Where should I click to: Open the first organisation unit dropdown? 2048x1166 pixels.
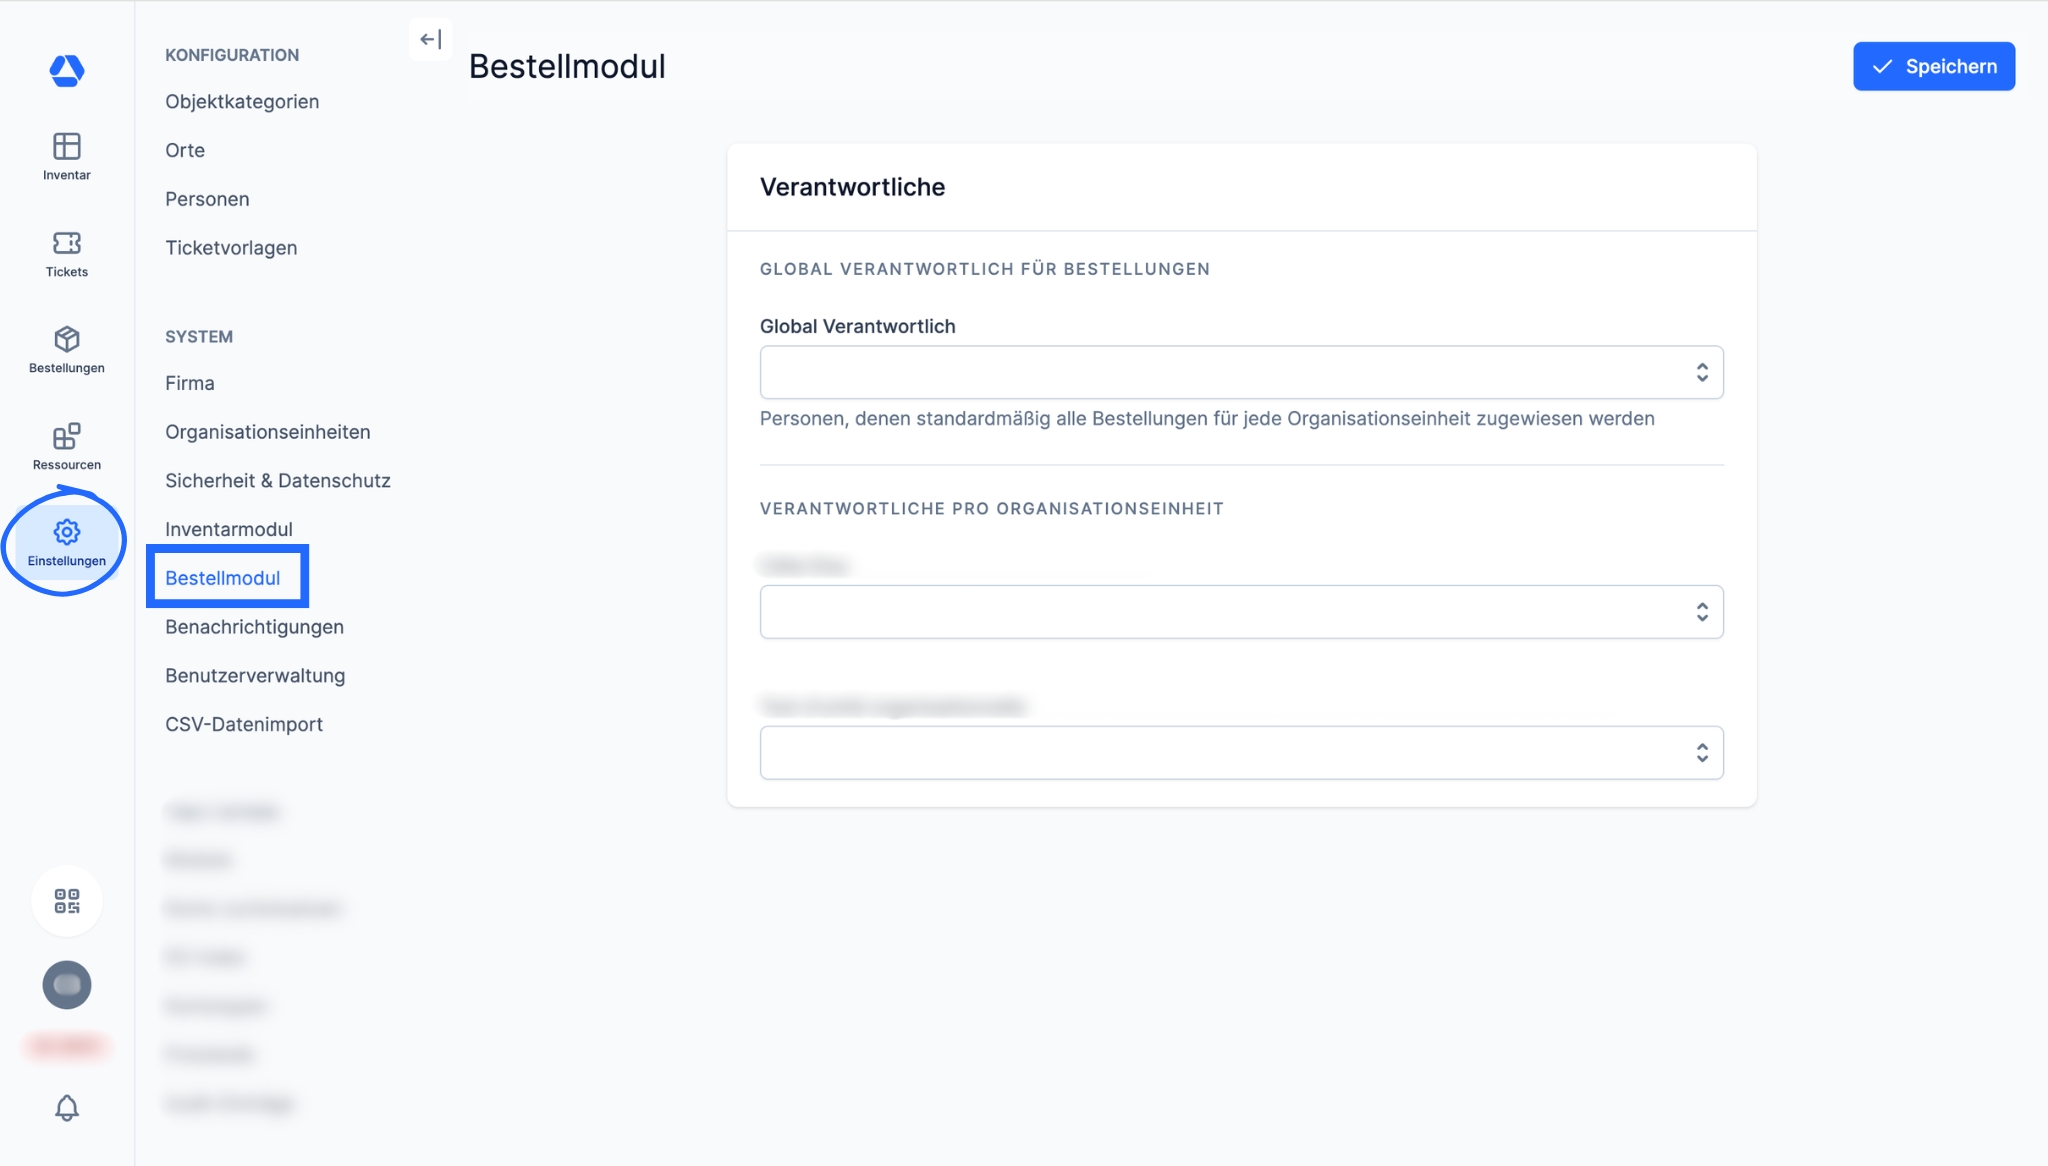tap(1241, 612)
